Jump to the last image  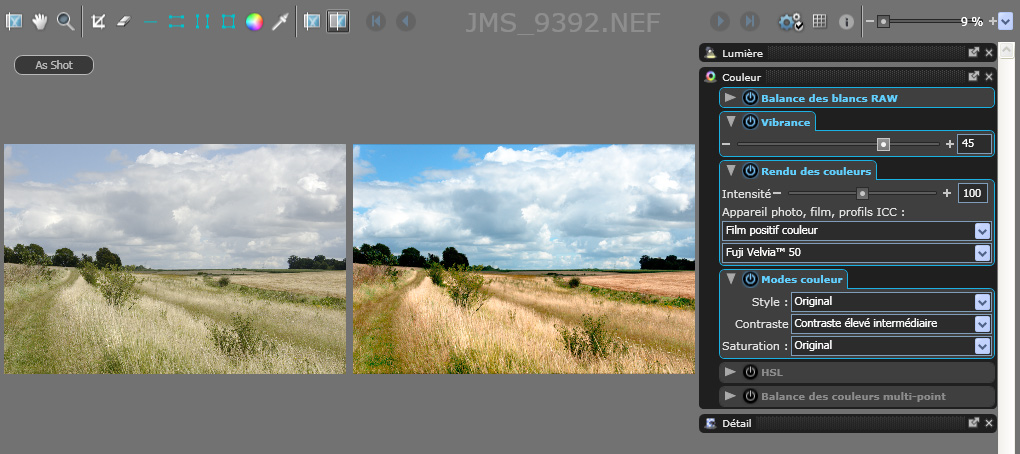point(750,21)
